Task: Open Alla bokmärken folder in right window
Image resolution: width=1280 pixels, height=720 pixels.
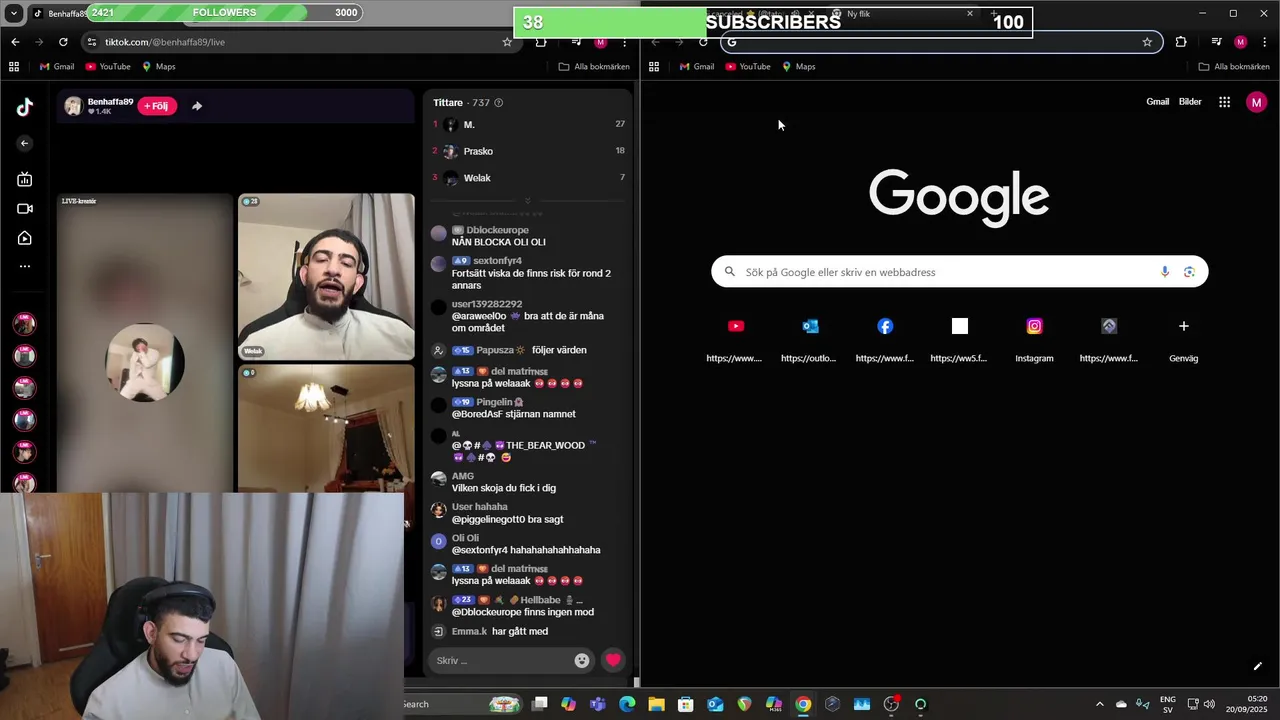Action: click(x=1234, y=67)
